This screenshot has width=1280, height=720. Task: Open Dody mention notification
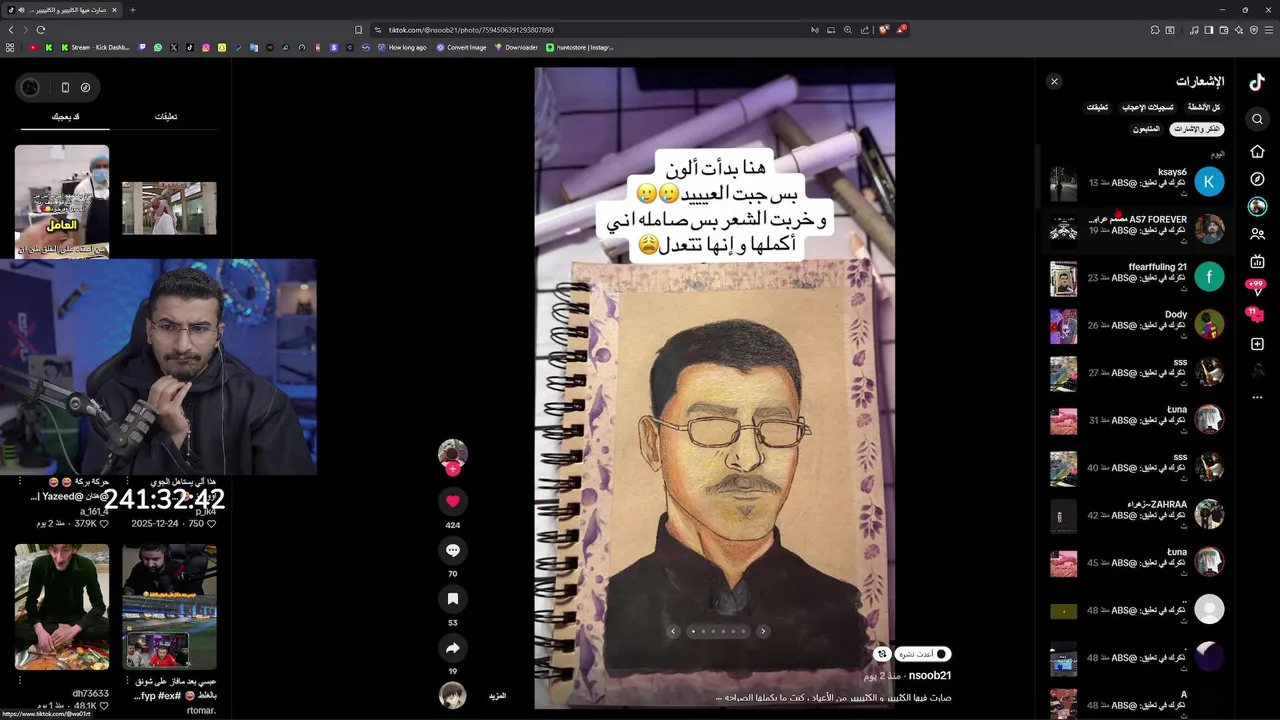[x=1137, y=325]
